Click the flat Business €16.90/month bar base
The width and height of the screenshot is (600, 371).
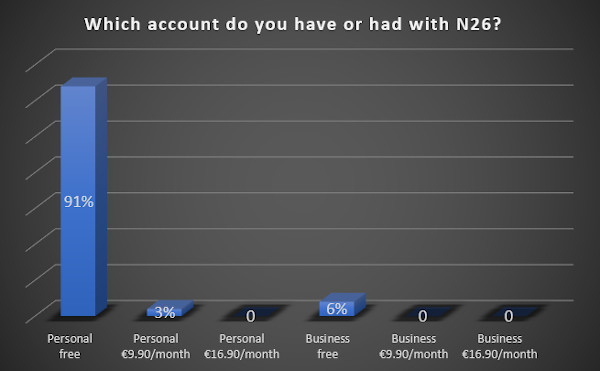click(x=514, y=311)
